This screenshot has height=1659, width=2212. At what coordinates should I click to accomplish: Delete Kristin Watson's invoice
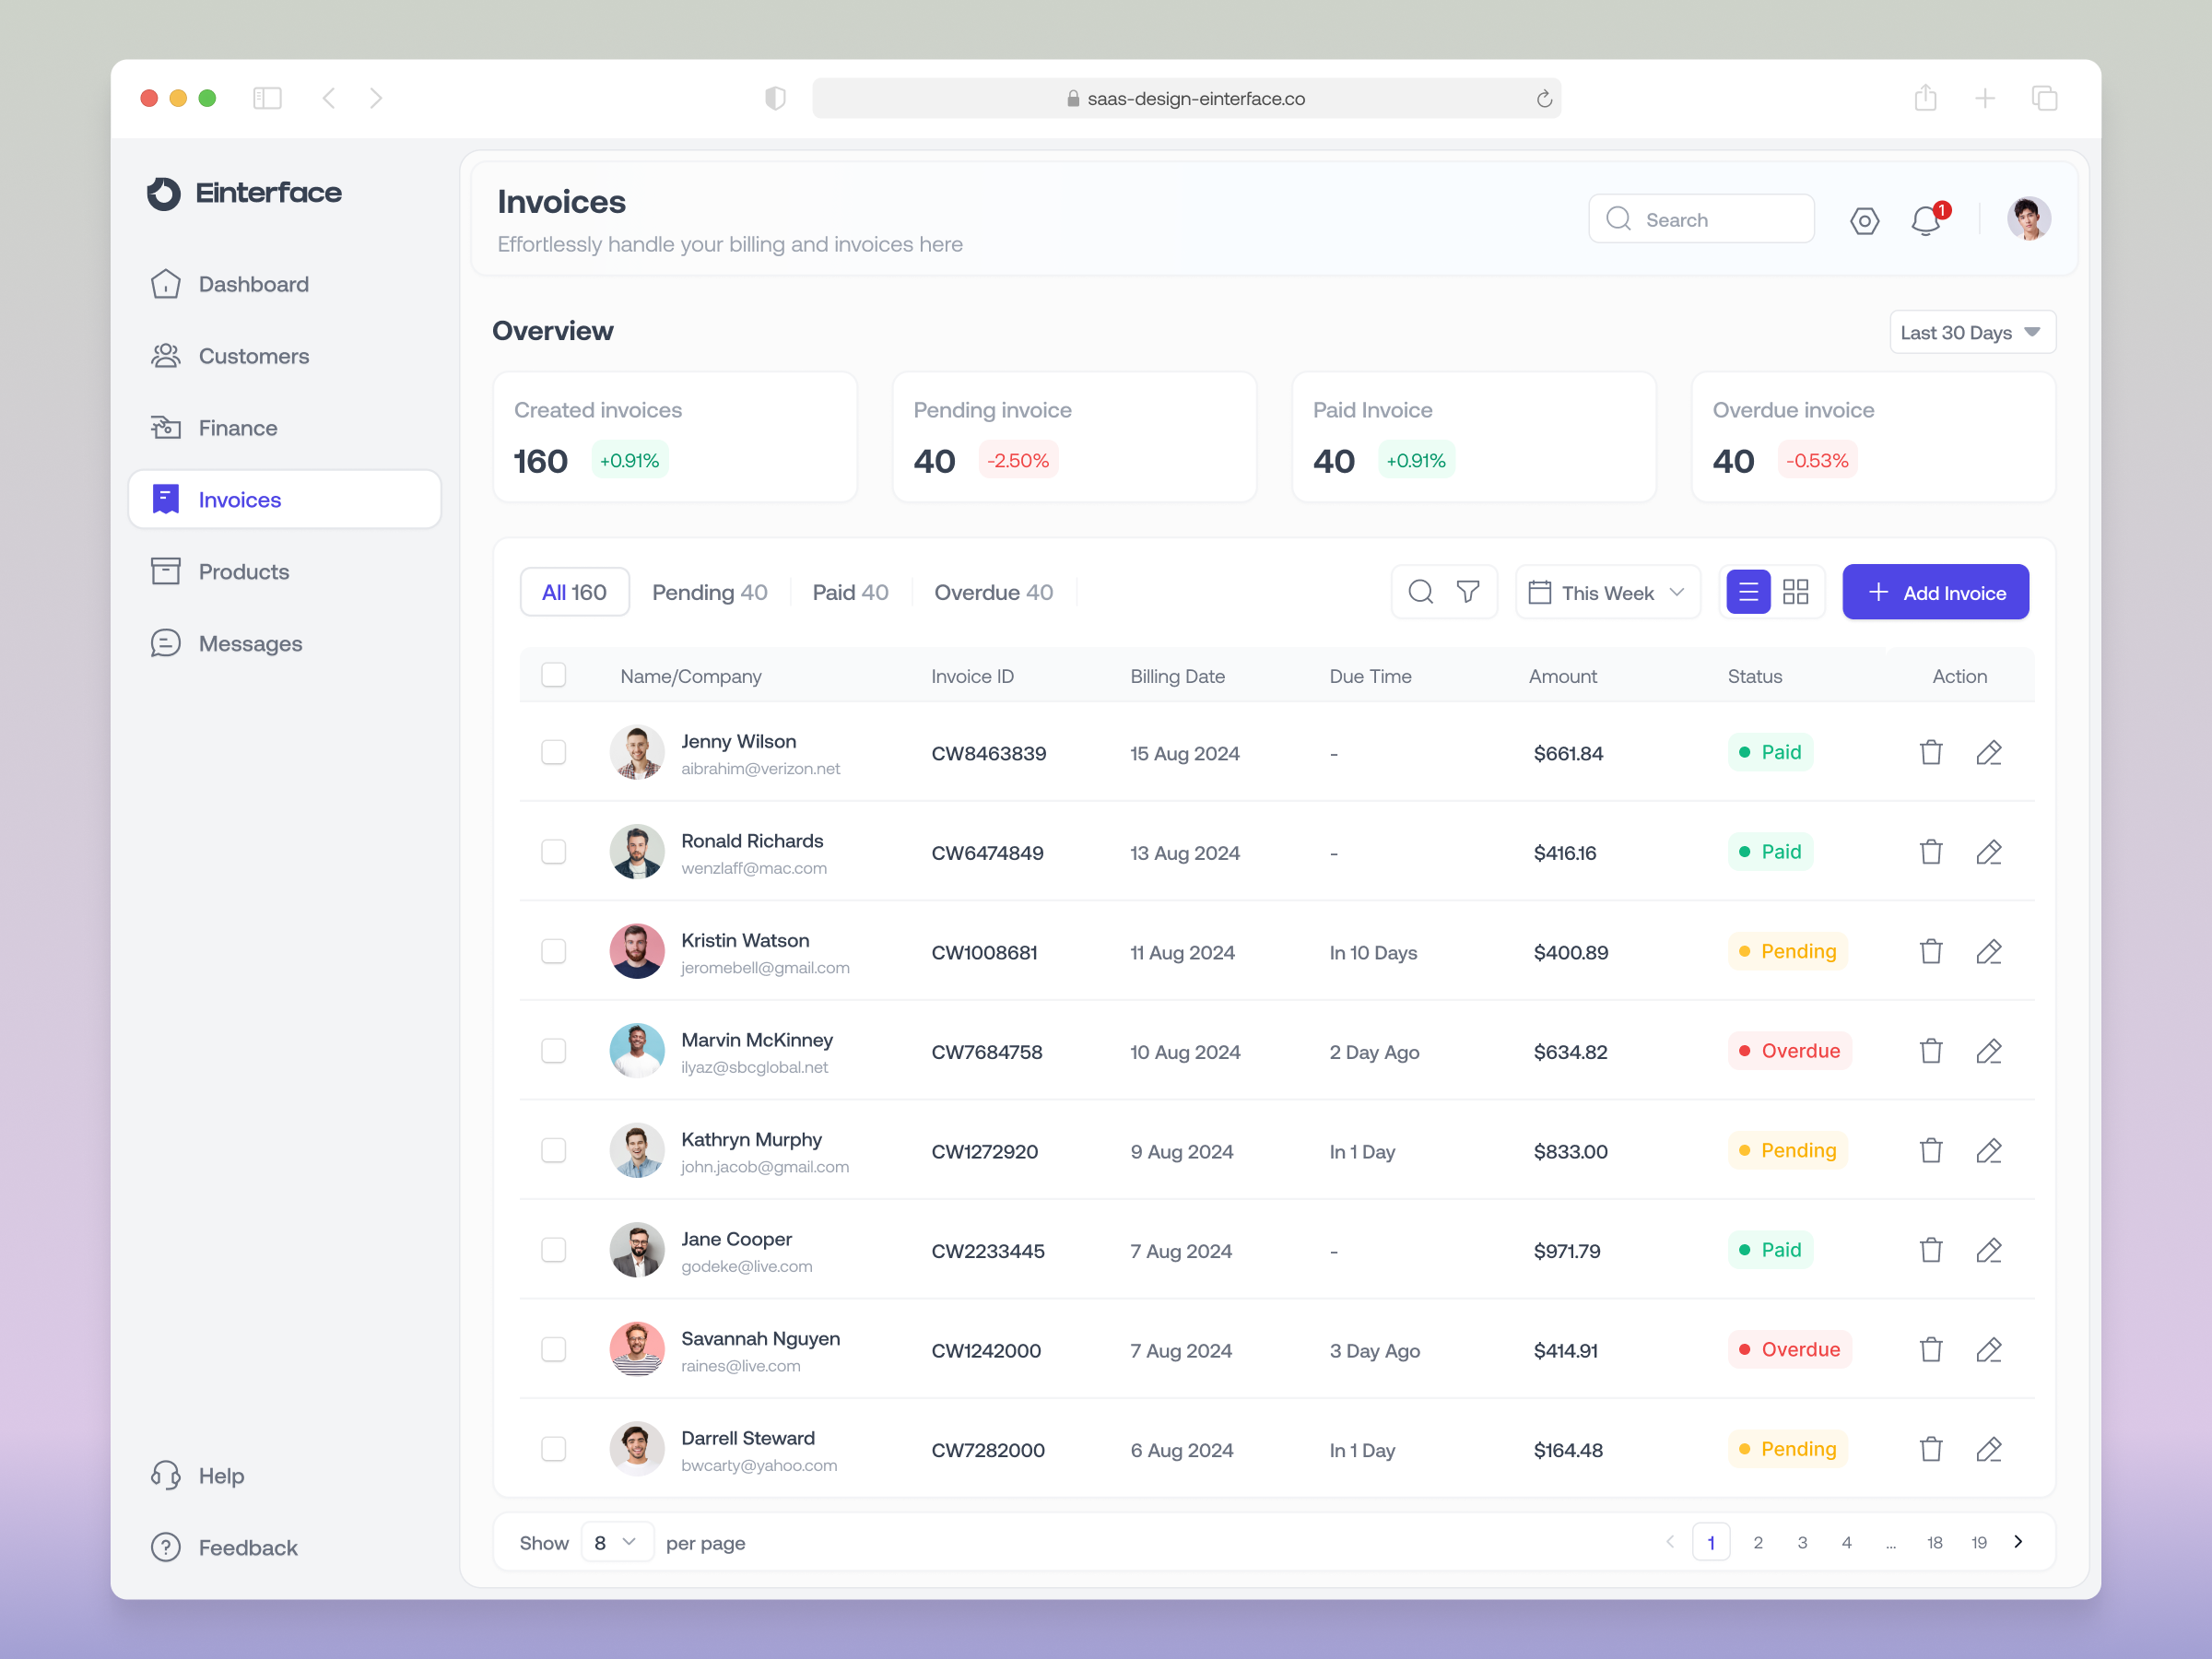1931,951
